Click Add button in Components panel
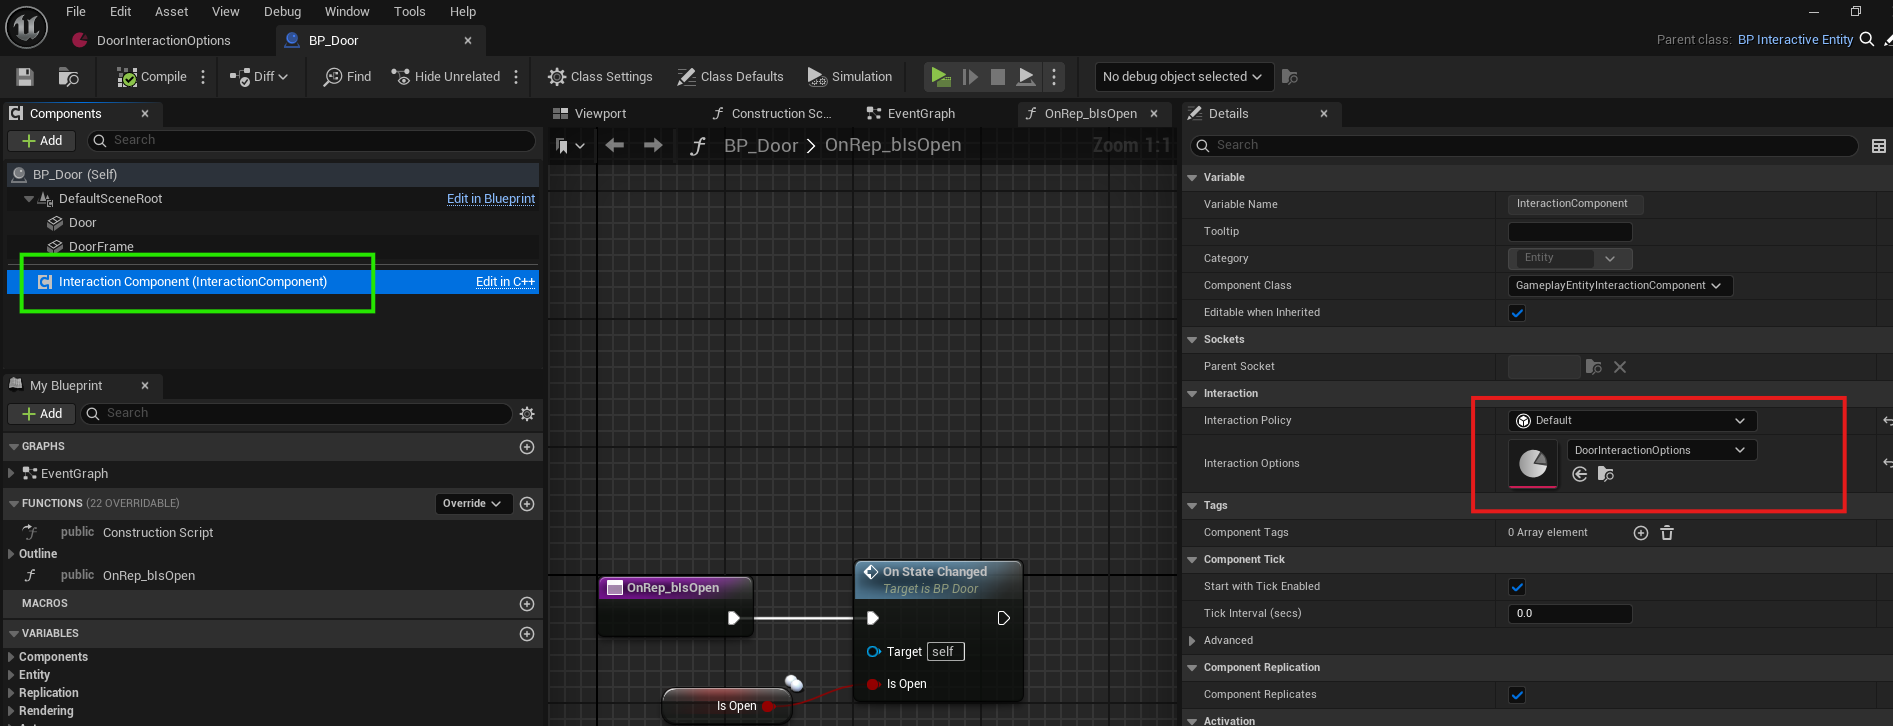Screen dimensions: 1893x726 42,141
